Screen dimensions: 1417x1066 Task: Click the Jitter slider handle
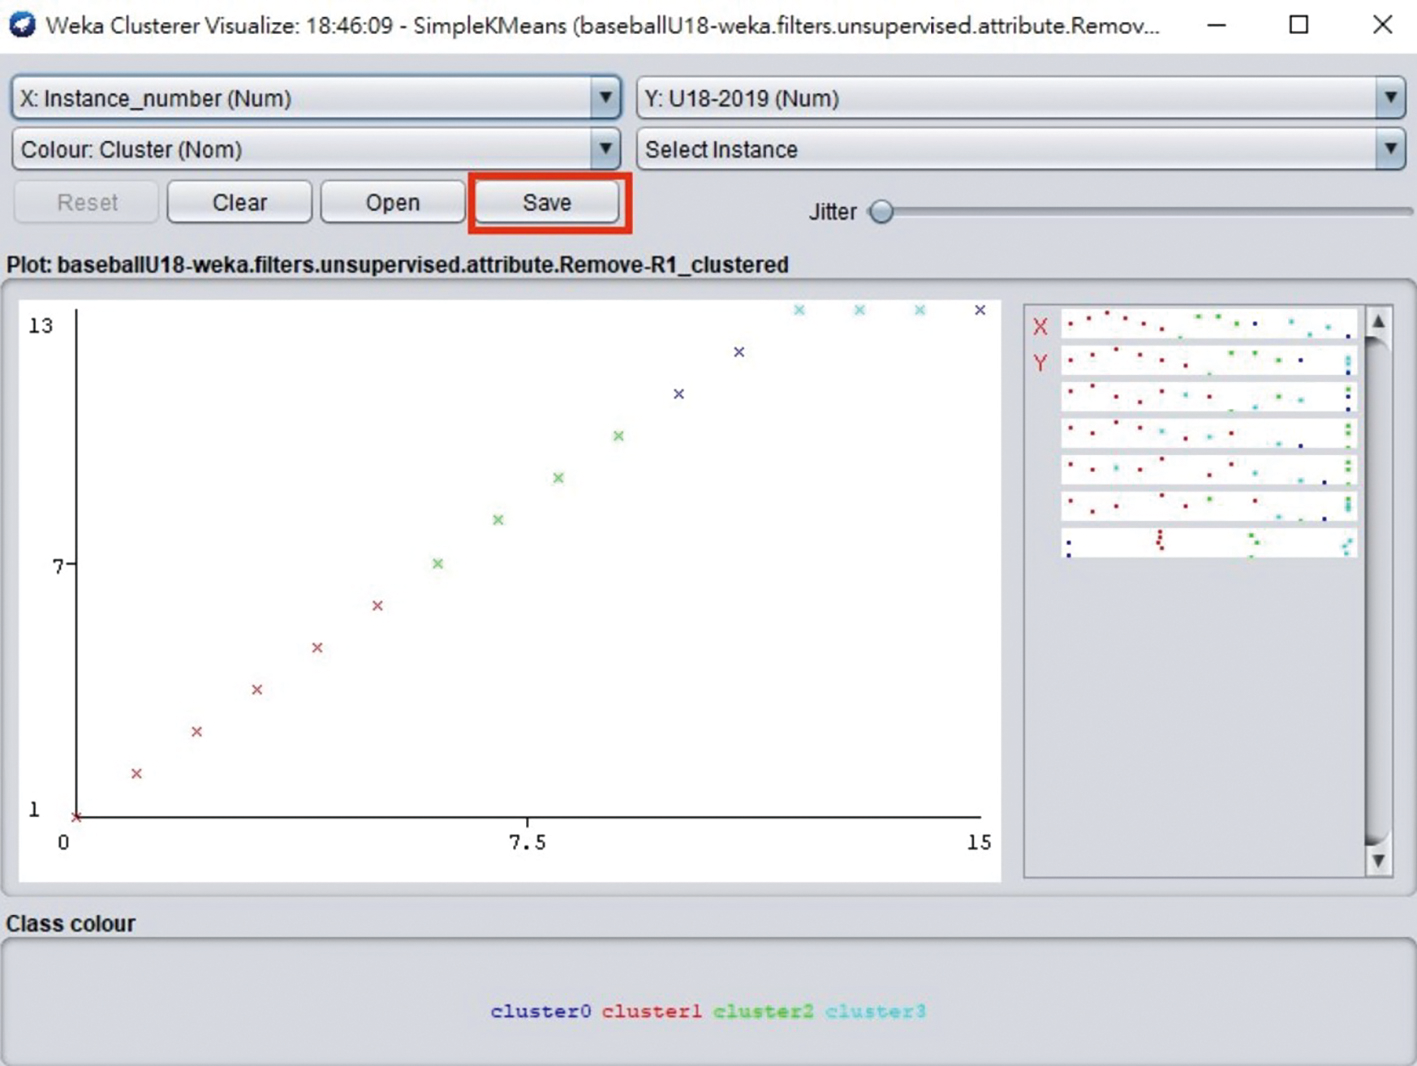881,212
